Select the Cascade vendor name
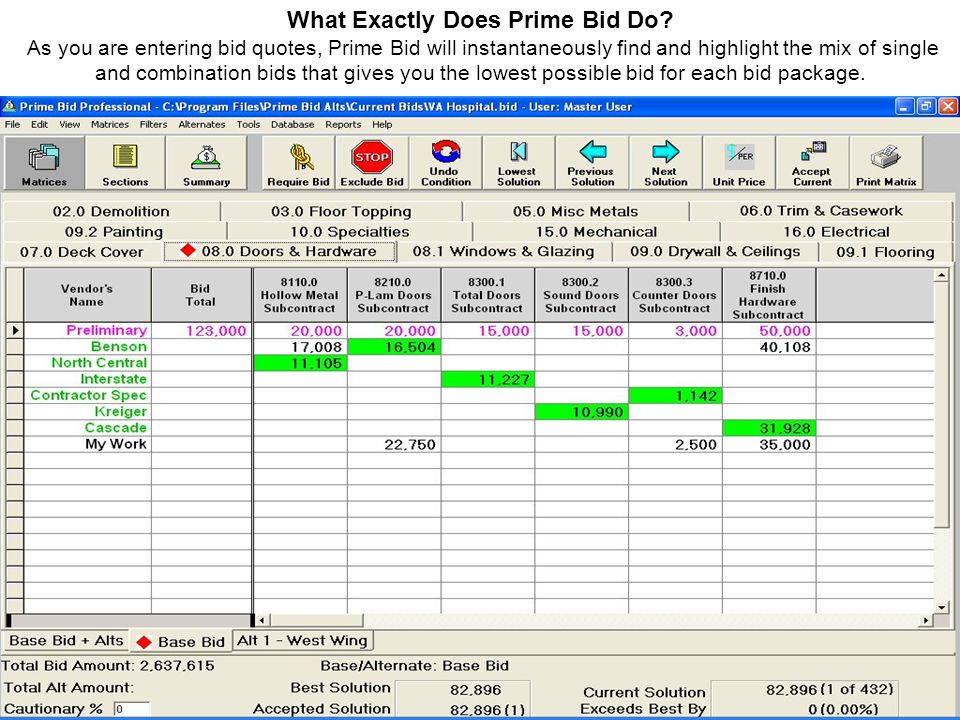 116,427
